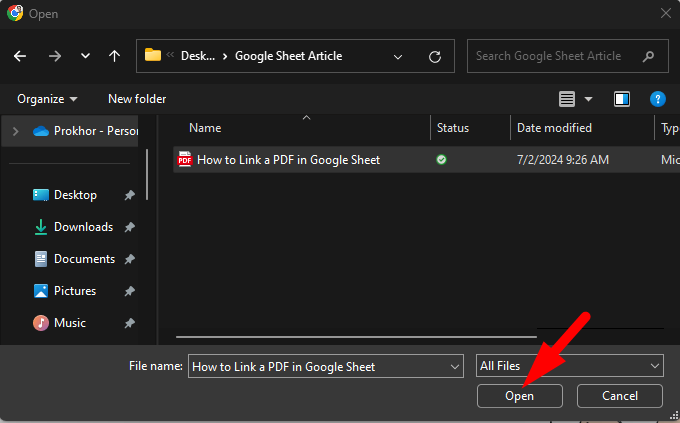Viewport: 680px width, 423px height.
Task: Expand the Prokhor - Personal OneDrive tree
Action: pos(15,131)
